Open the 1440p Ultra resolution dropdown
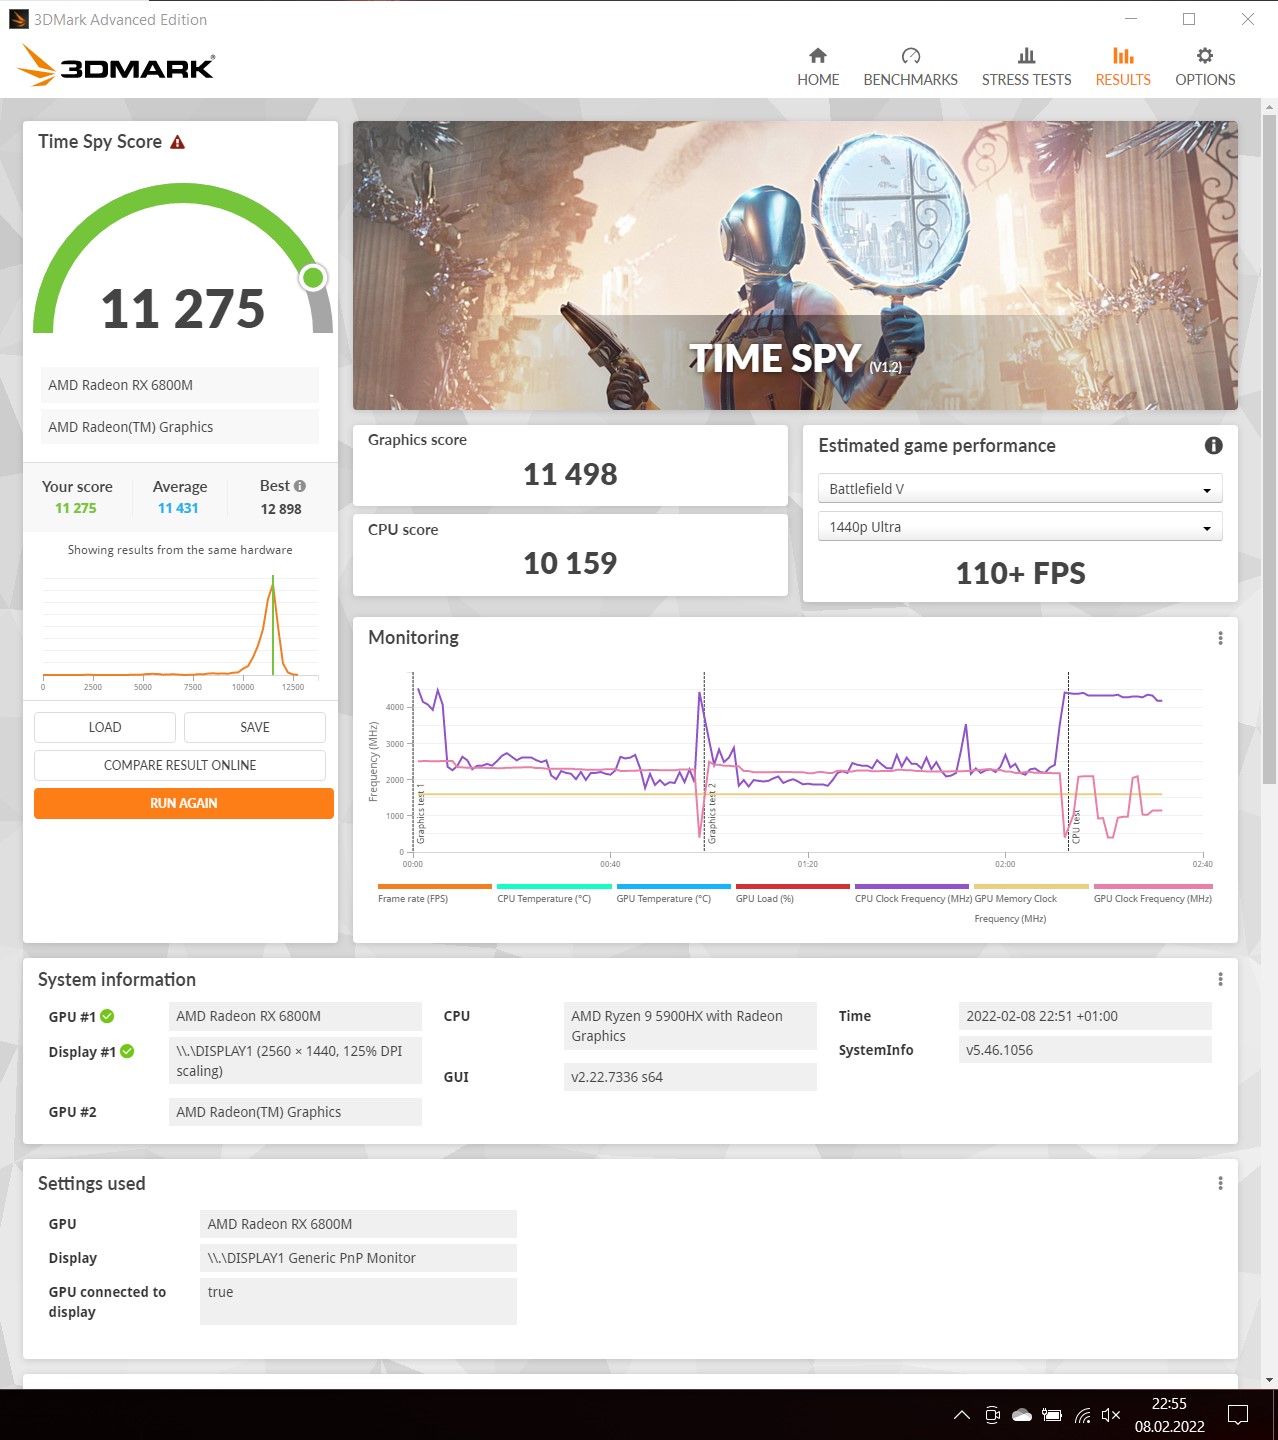The height and width of the screenshot is (1440, 1278). coord(1020,526)
